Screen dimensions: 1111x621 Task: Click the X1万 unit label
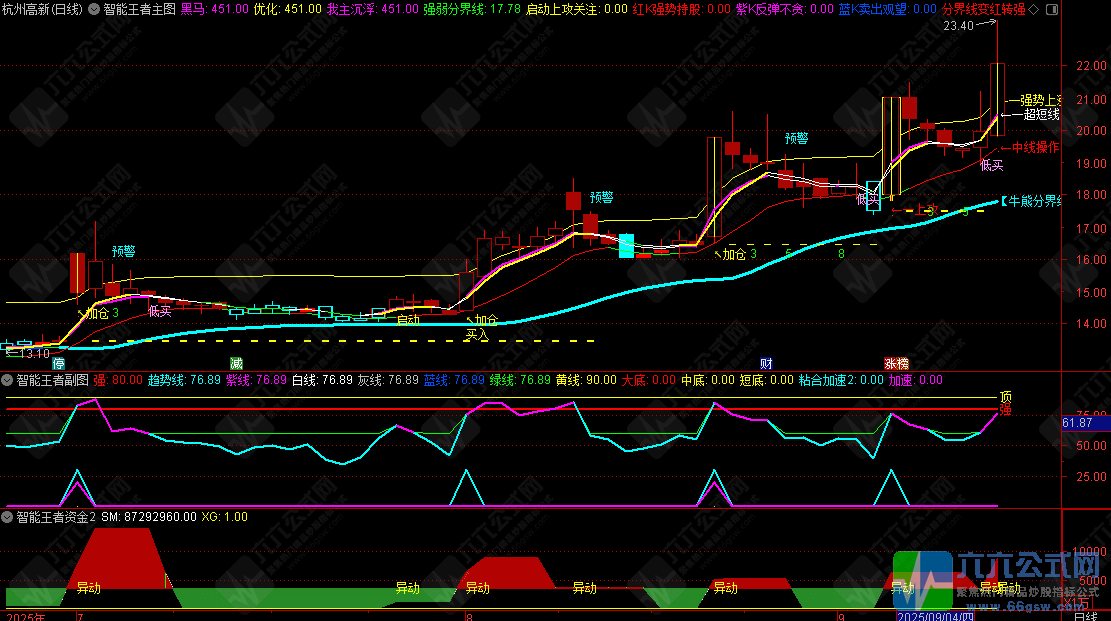click(1078, 603)
